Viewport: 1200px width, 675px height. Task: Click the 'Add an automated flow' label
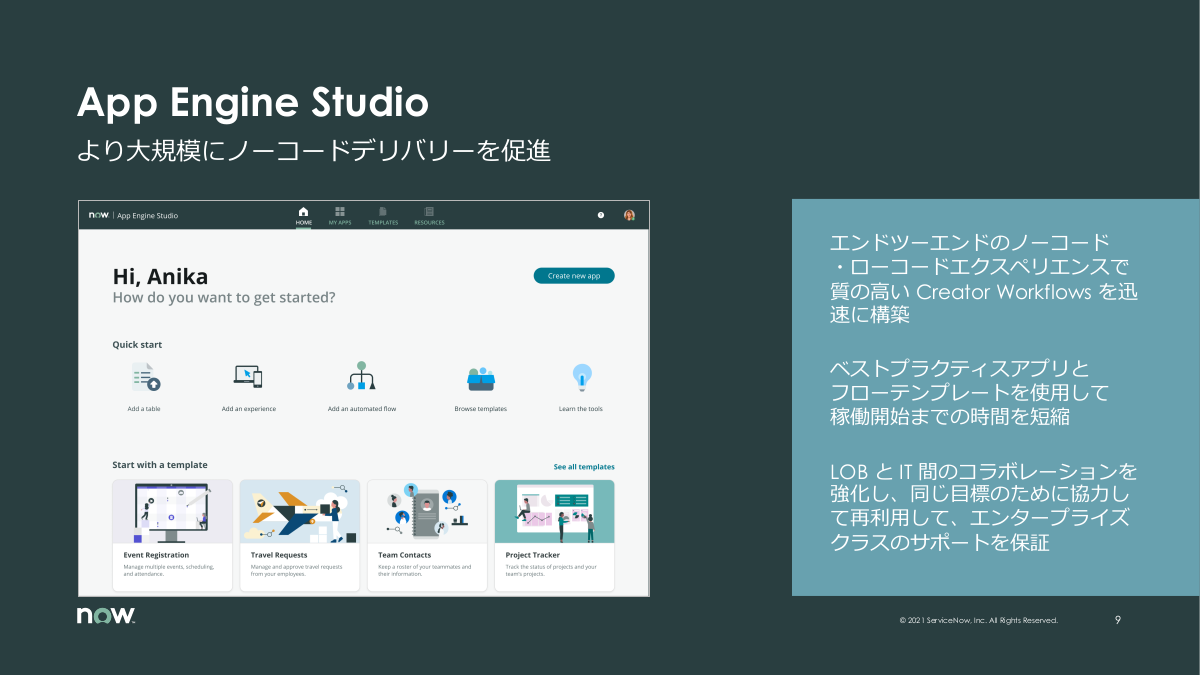pos(362,409)
